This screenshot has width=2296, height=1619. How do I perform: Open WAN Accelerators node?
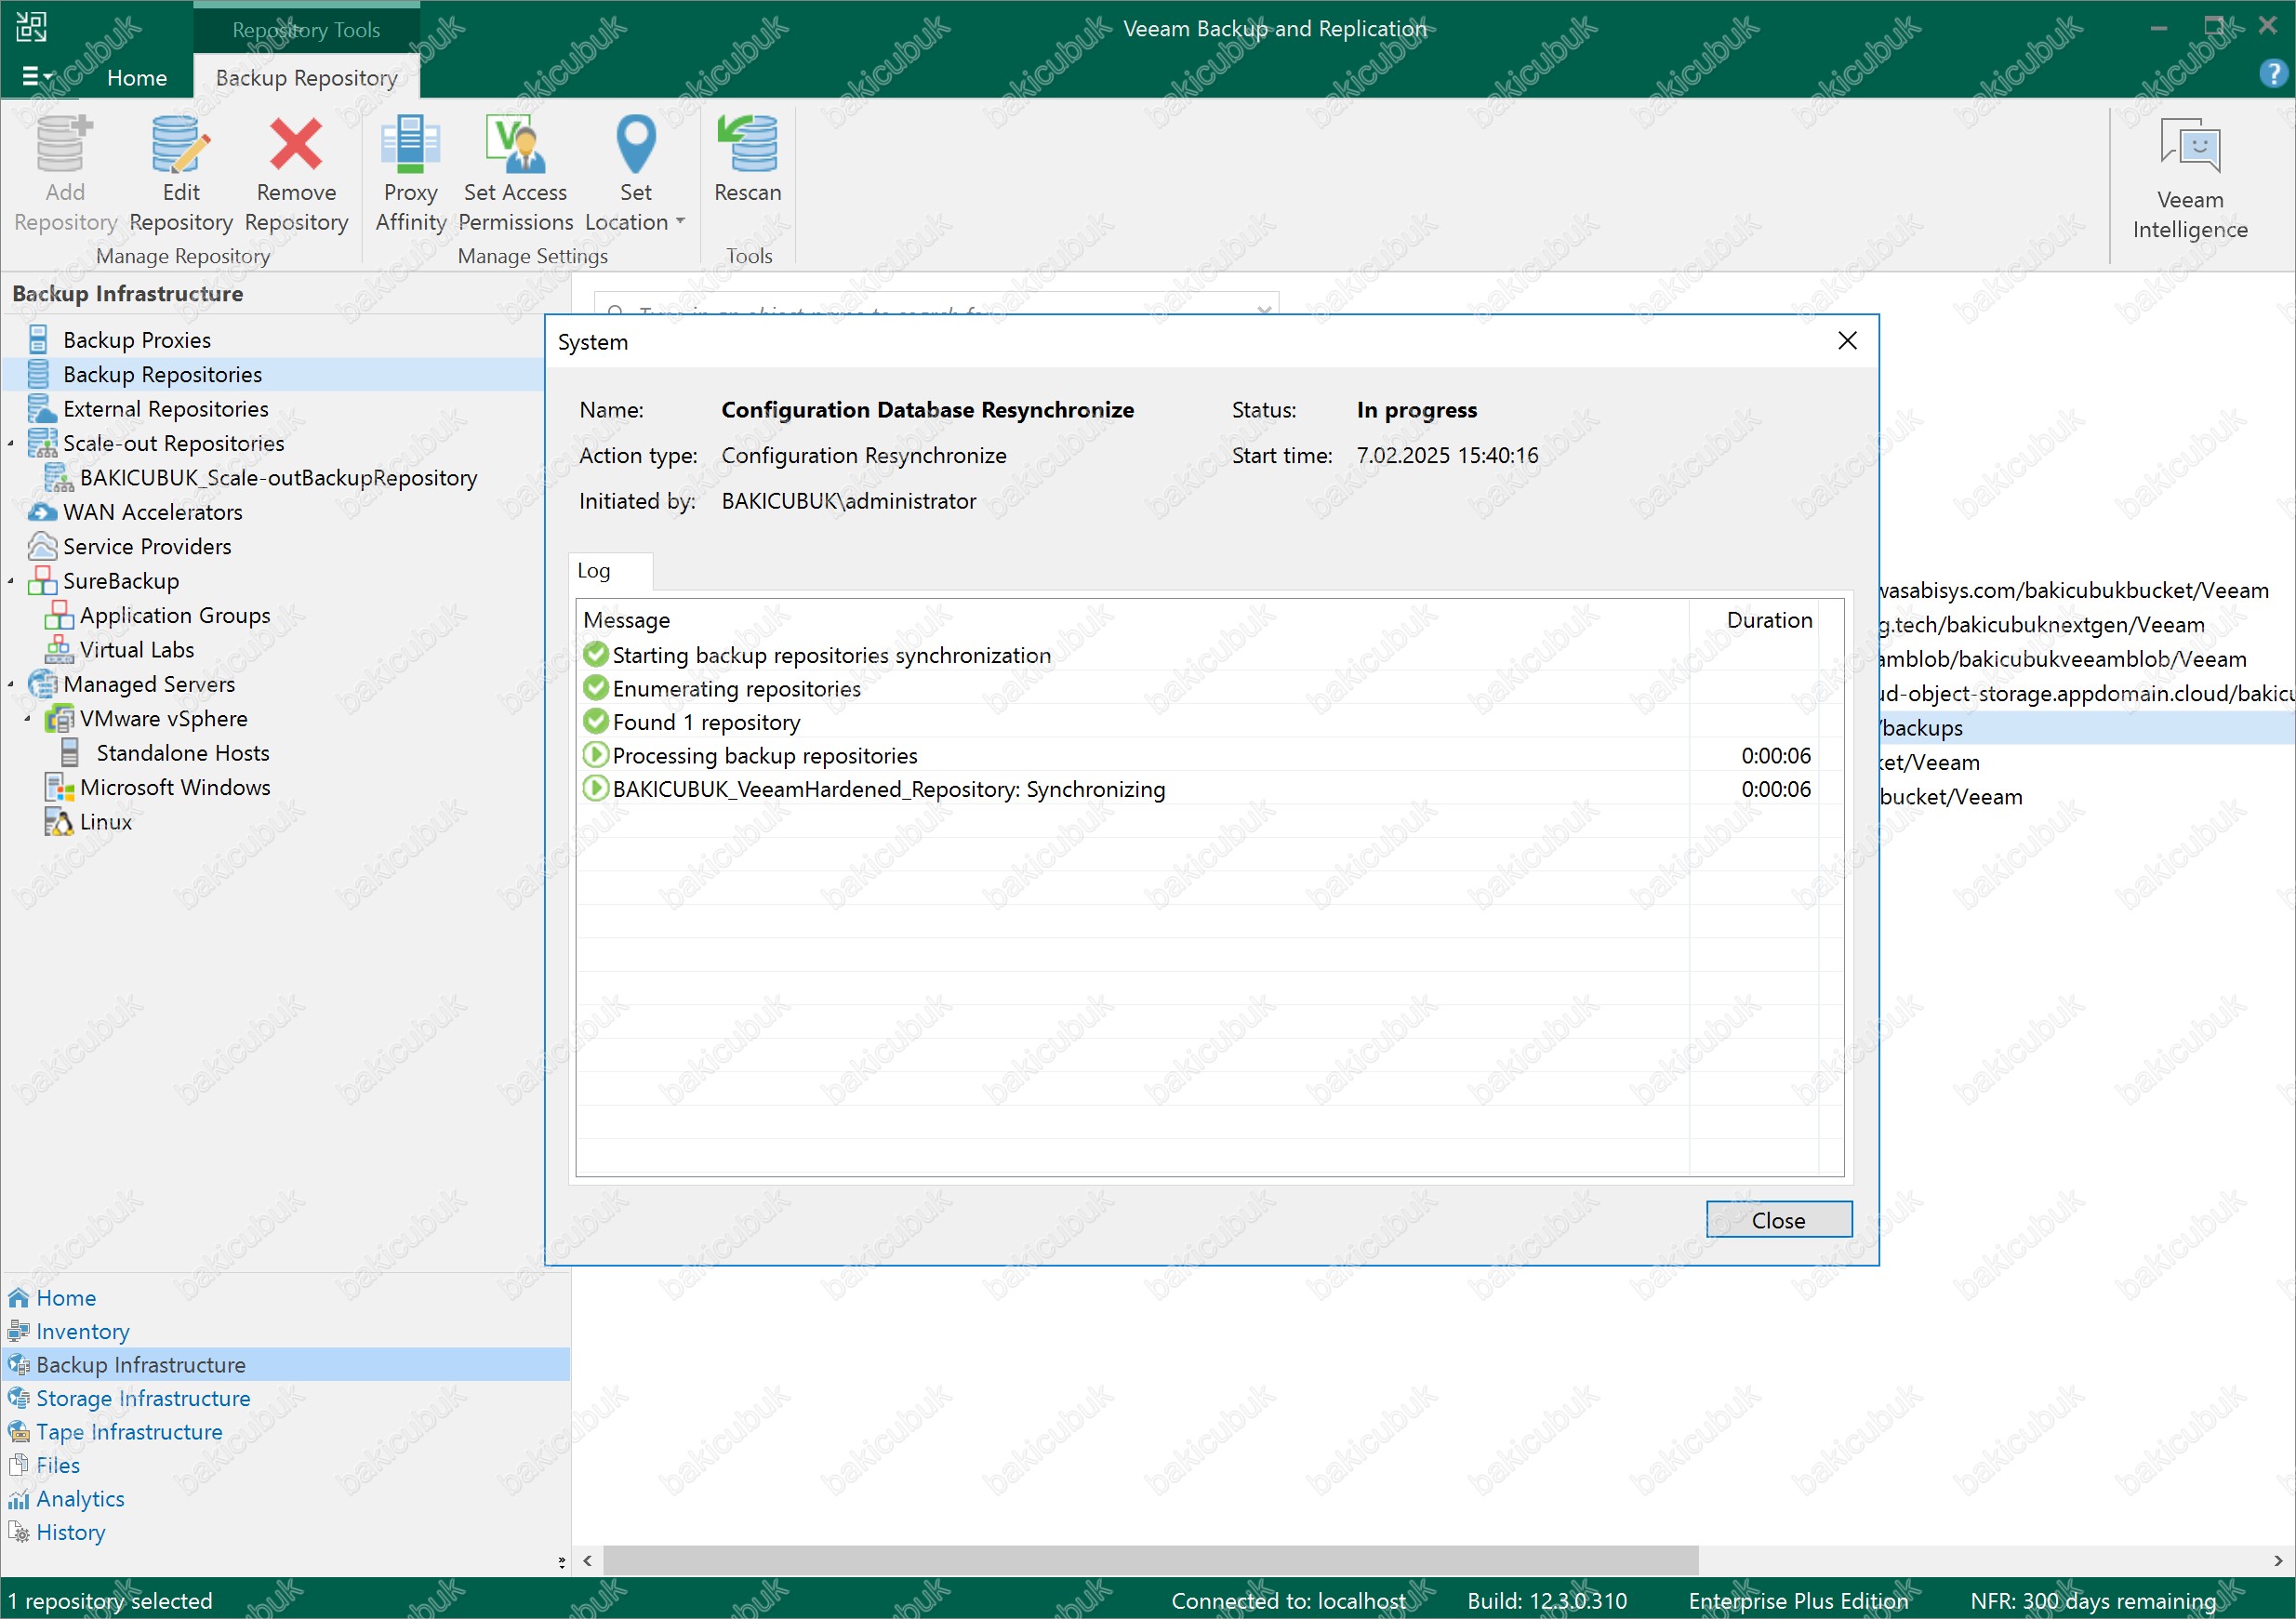[x=152, y=512]
